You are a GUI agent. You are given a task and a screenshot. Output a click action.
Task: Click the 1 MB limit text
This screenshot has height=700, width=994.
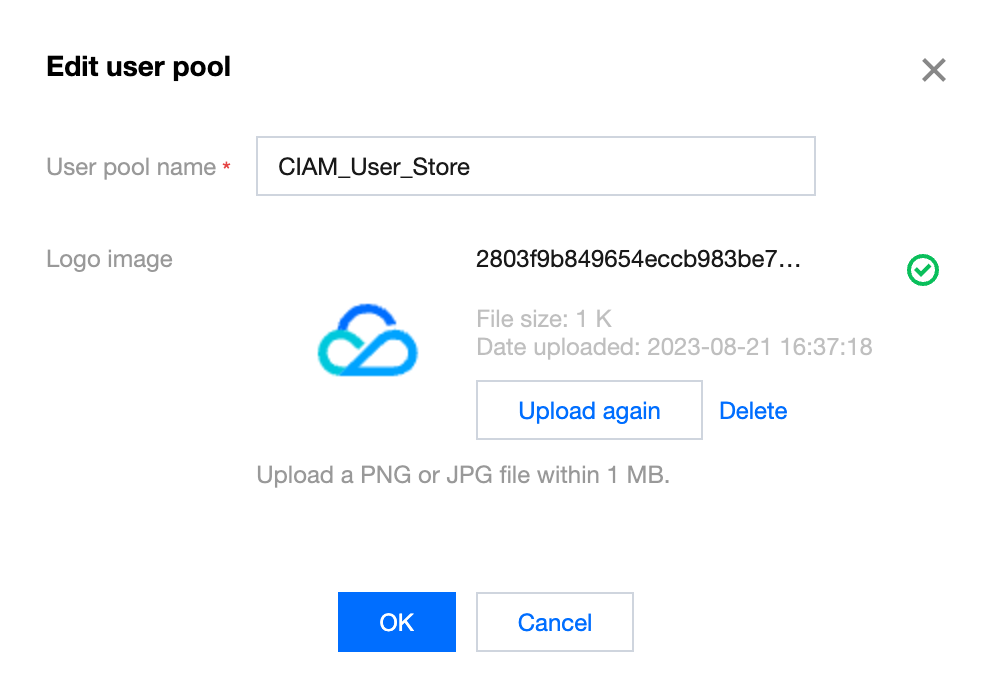point(637,475)
